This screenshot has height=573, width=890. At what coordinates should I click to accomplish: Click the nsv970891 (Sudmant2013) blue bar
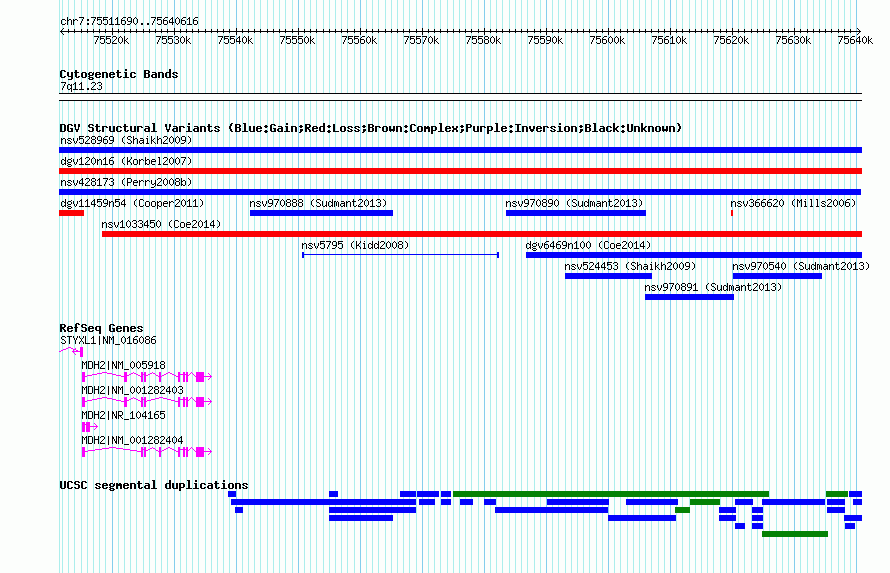tap(689, 297)
